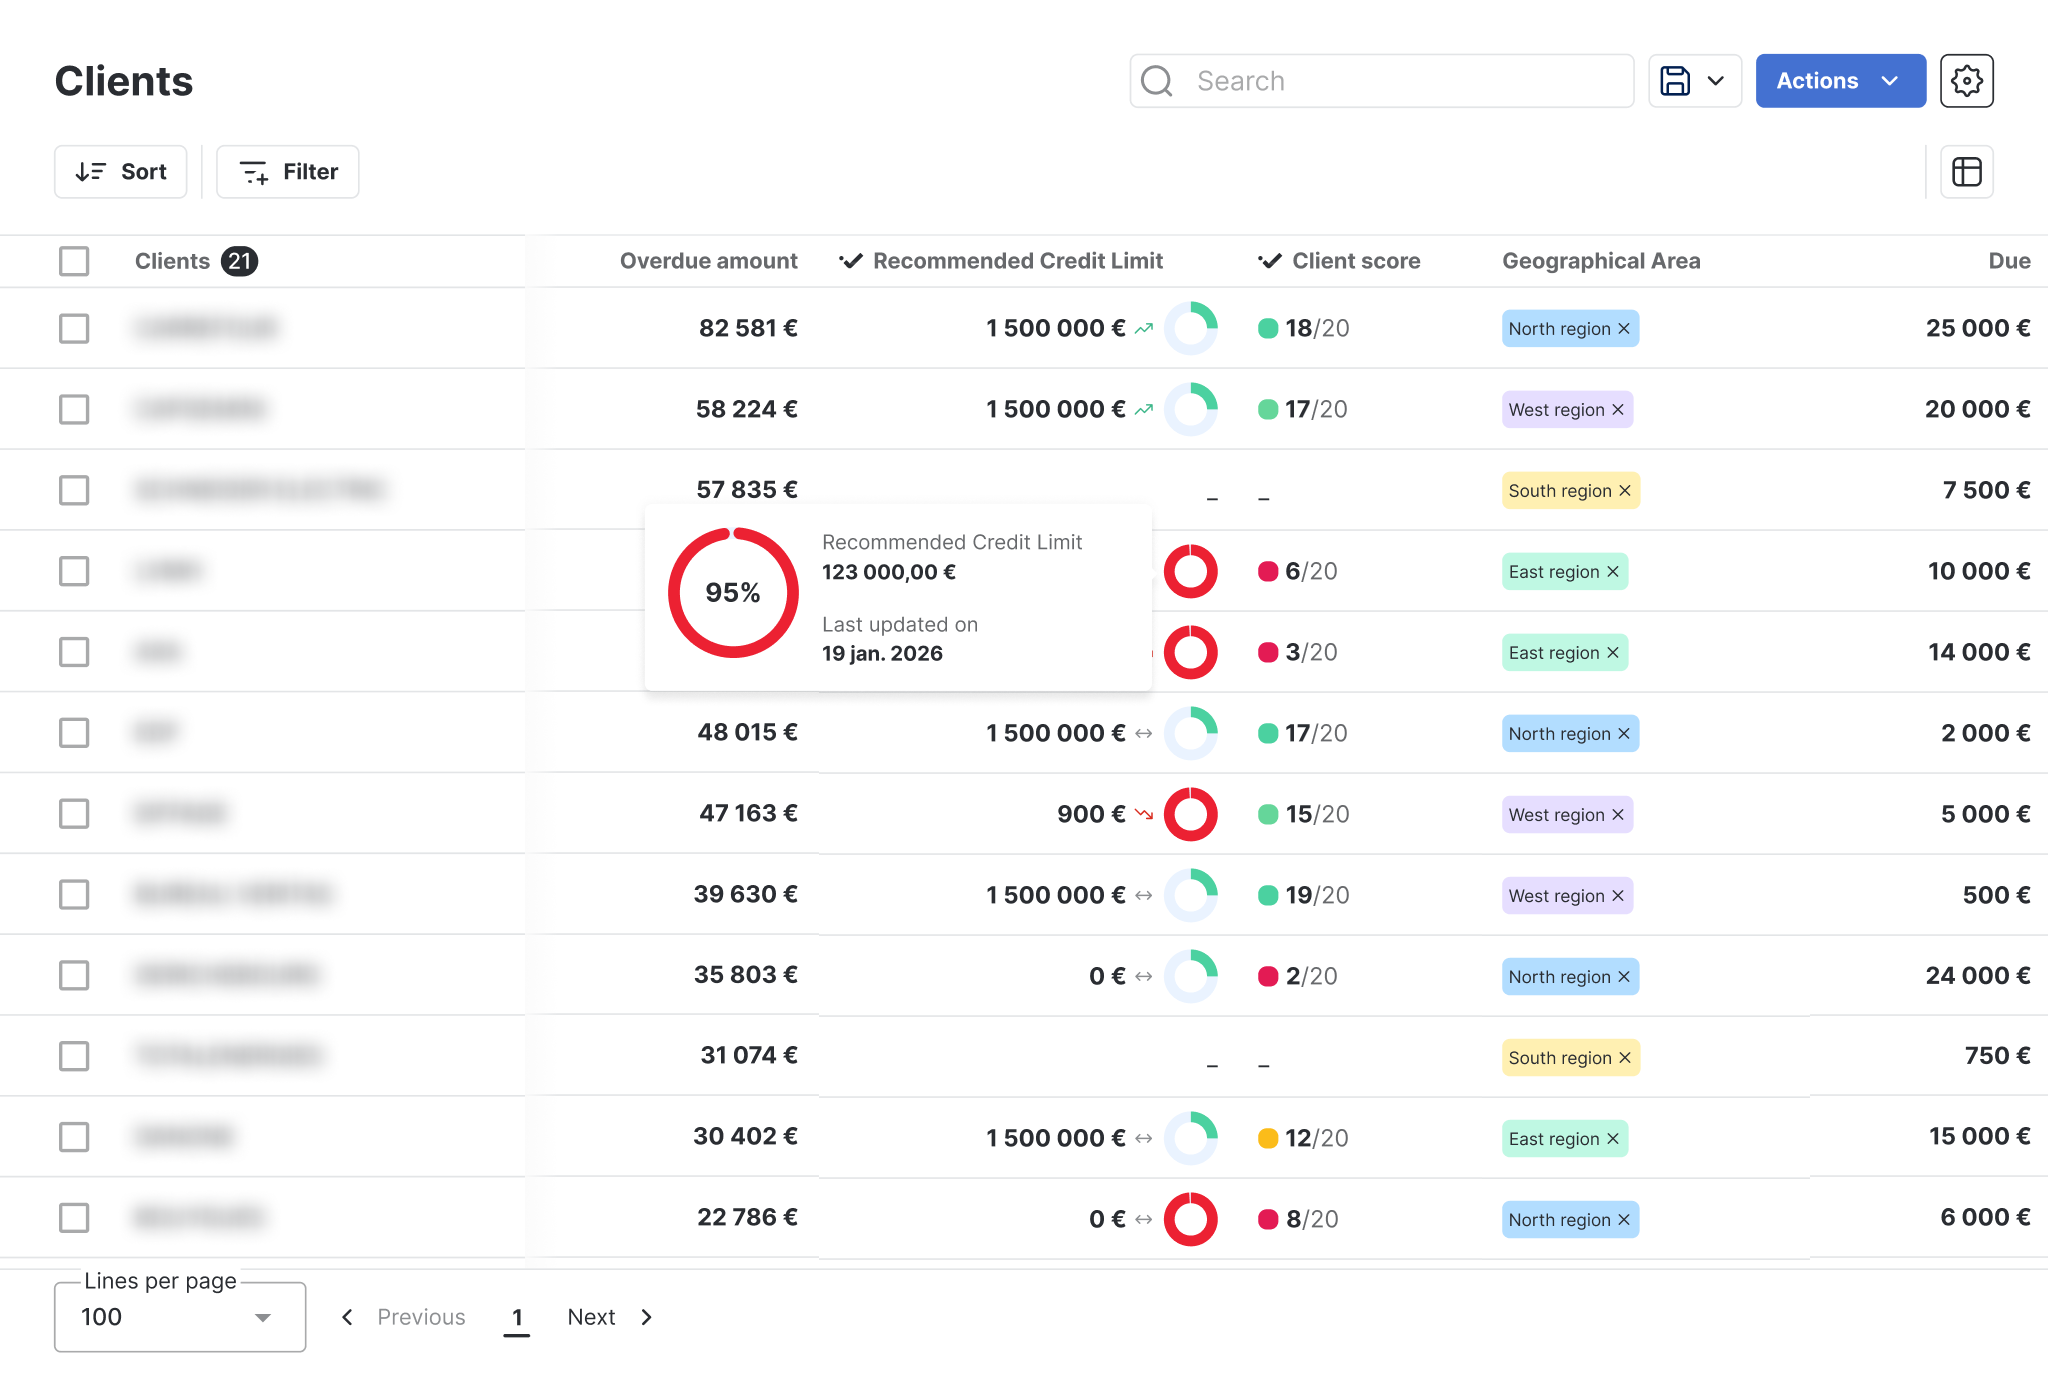Click the save view disk icon
Screen dimensions: 2048x1378
tap(1675, 81)
